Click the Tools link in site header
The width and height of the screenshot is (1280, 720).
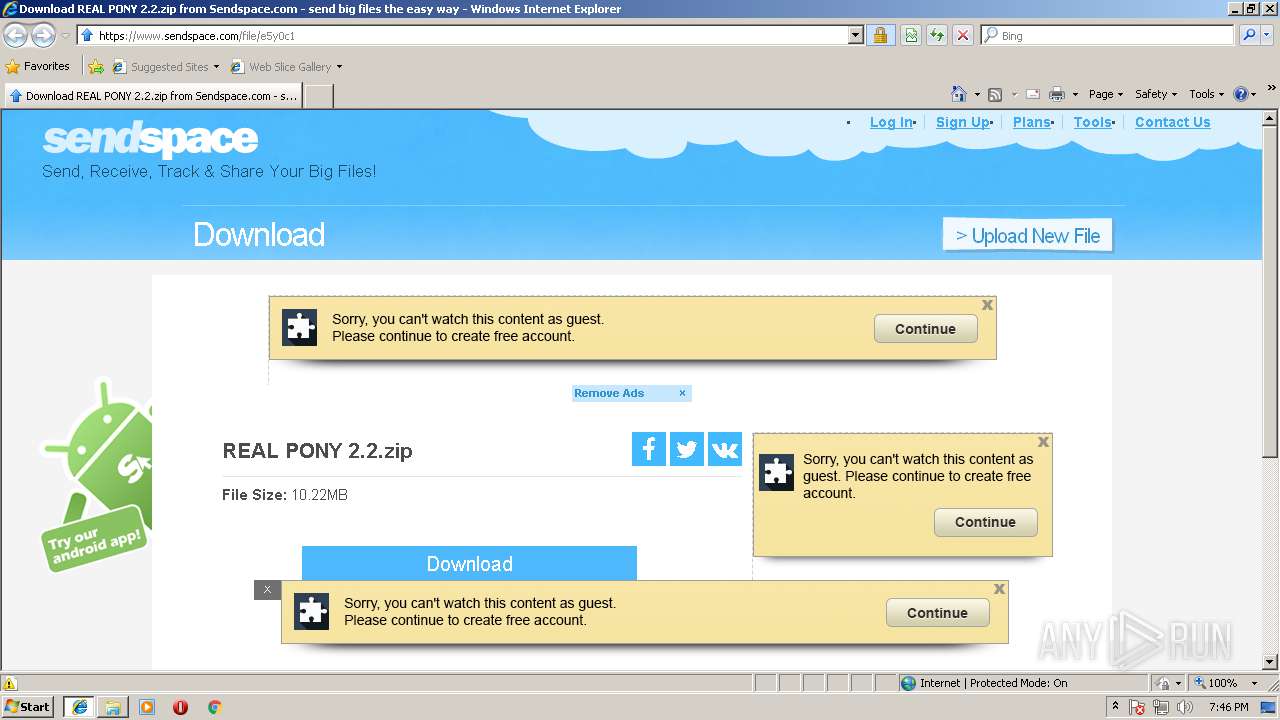[1092, 122]
